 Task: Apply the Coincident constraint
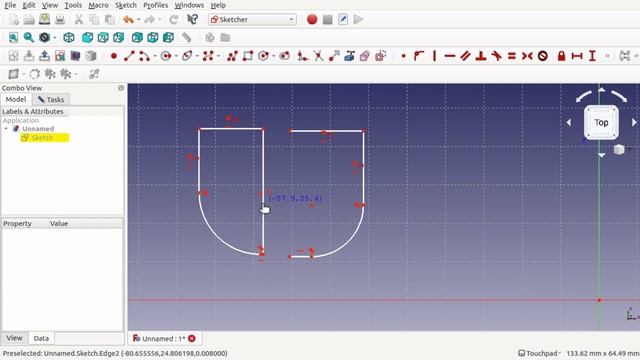[404, 56]
